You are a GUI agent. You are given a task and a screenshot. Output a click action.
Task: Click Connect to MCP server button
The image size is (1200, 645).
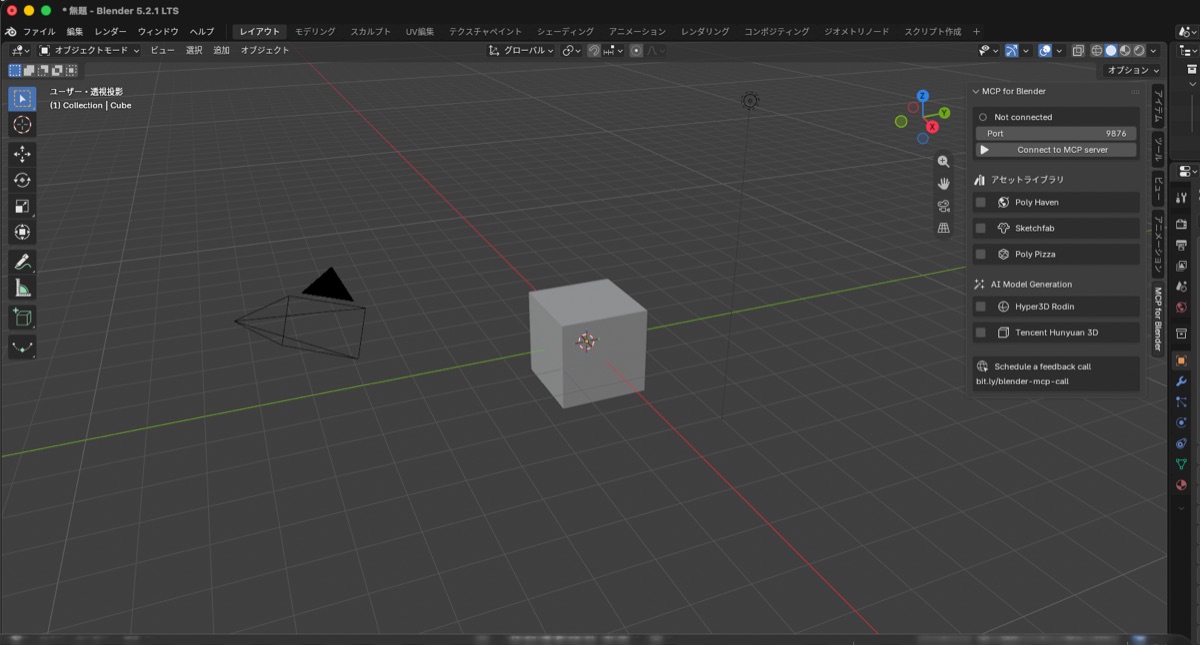click(1056, 150)
